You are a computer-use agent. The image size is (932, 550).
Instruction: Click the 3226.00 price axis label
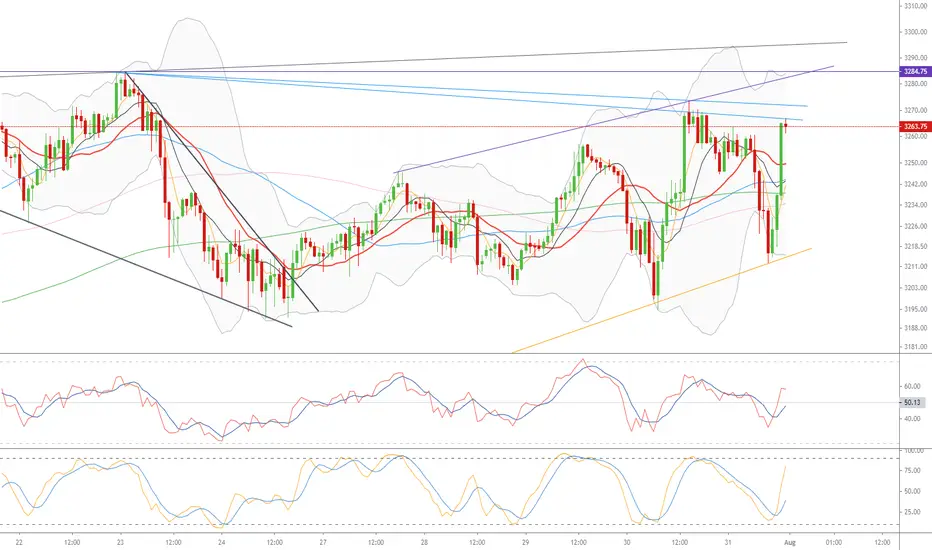pyautogui.click(x=915, y=226)
